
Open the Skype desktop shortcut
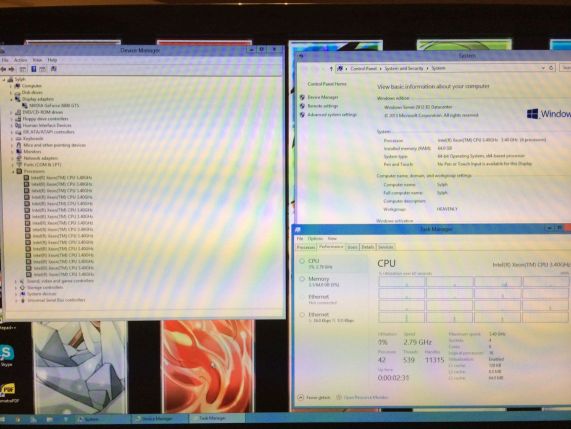click(6, 355)
